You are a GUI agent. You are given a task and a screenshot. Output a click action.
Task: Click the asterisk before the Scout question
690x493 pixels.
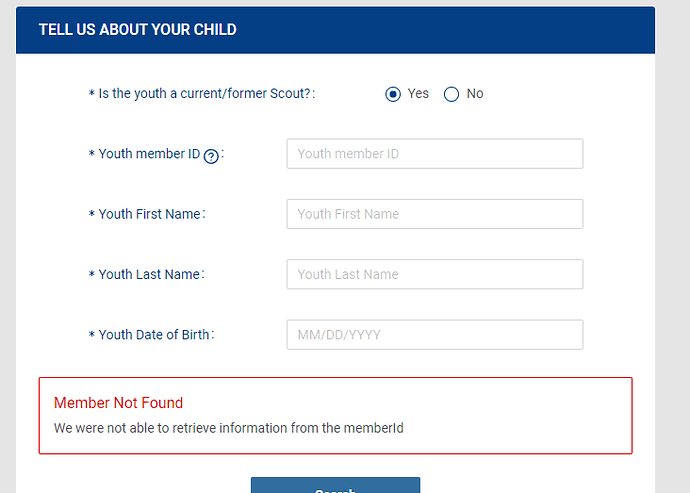tap(91, 95)
